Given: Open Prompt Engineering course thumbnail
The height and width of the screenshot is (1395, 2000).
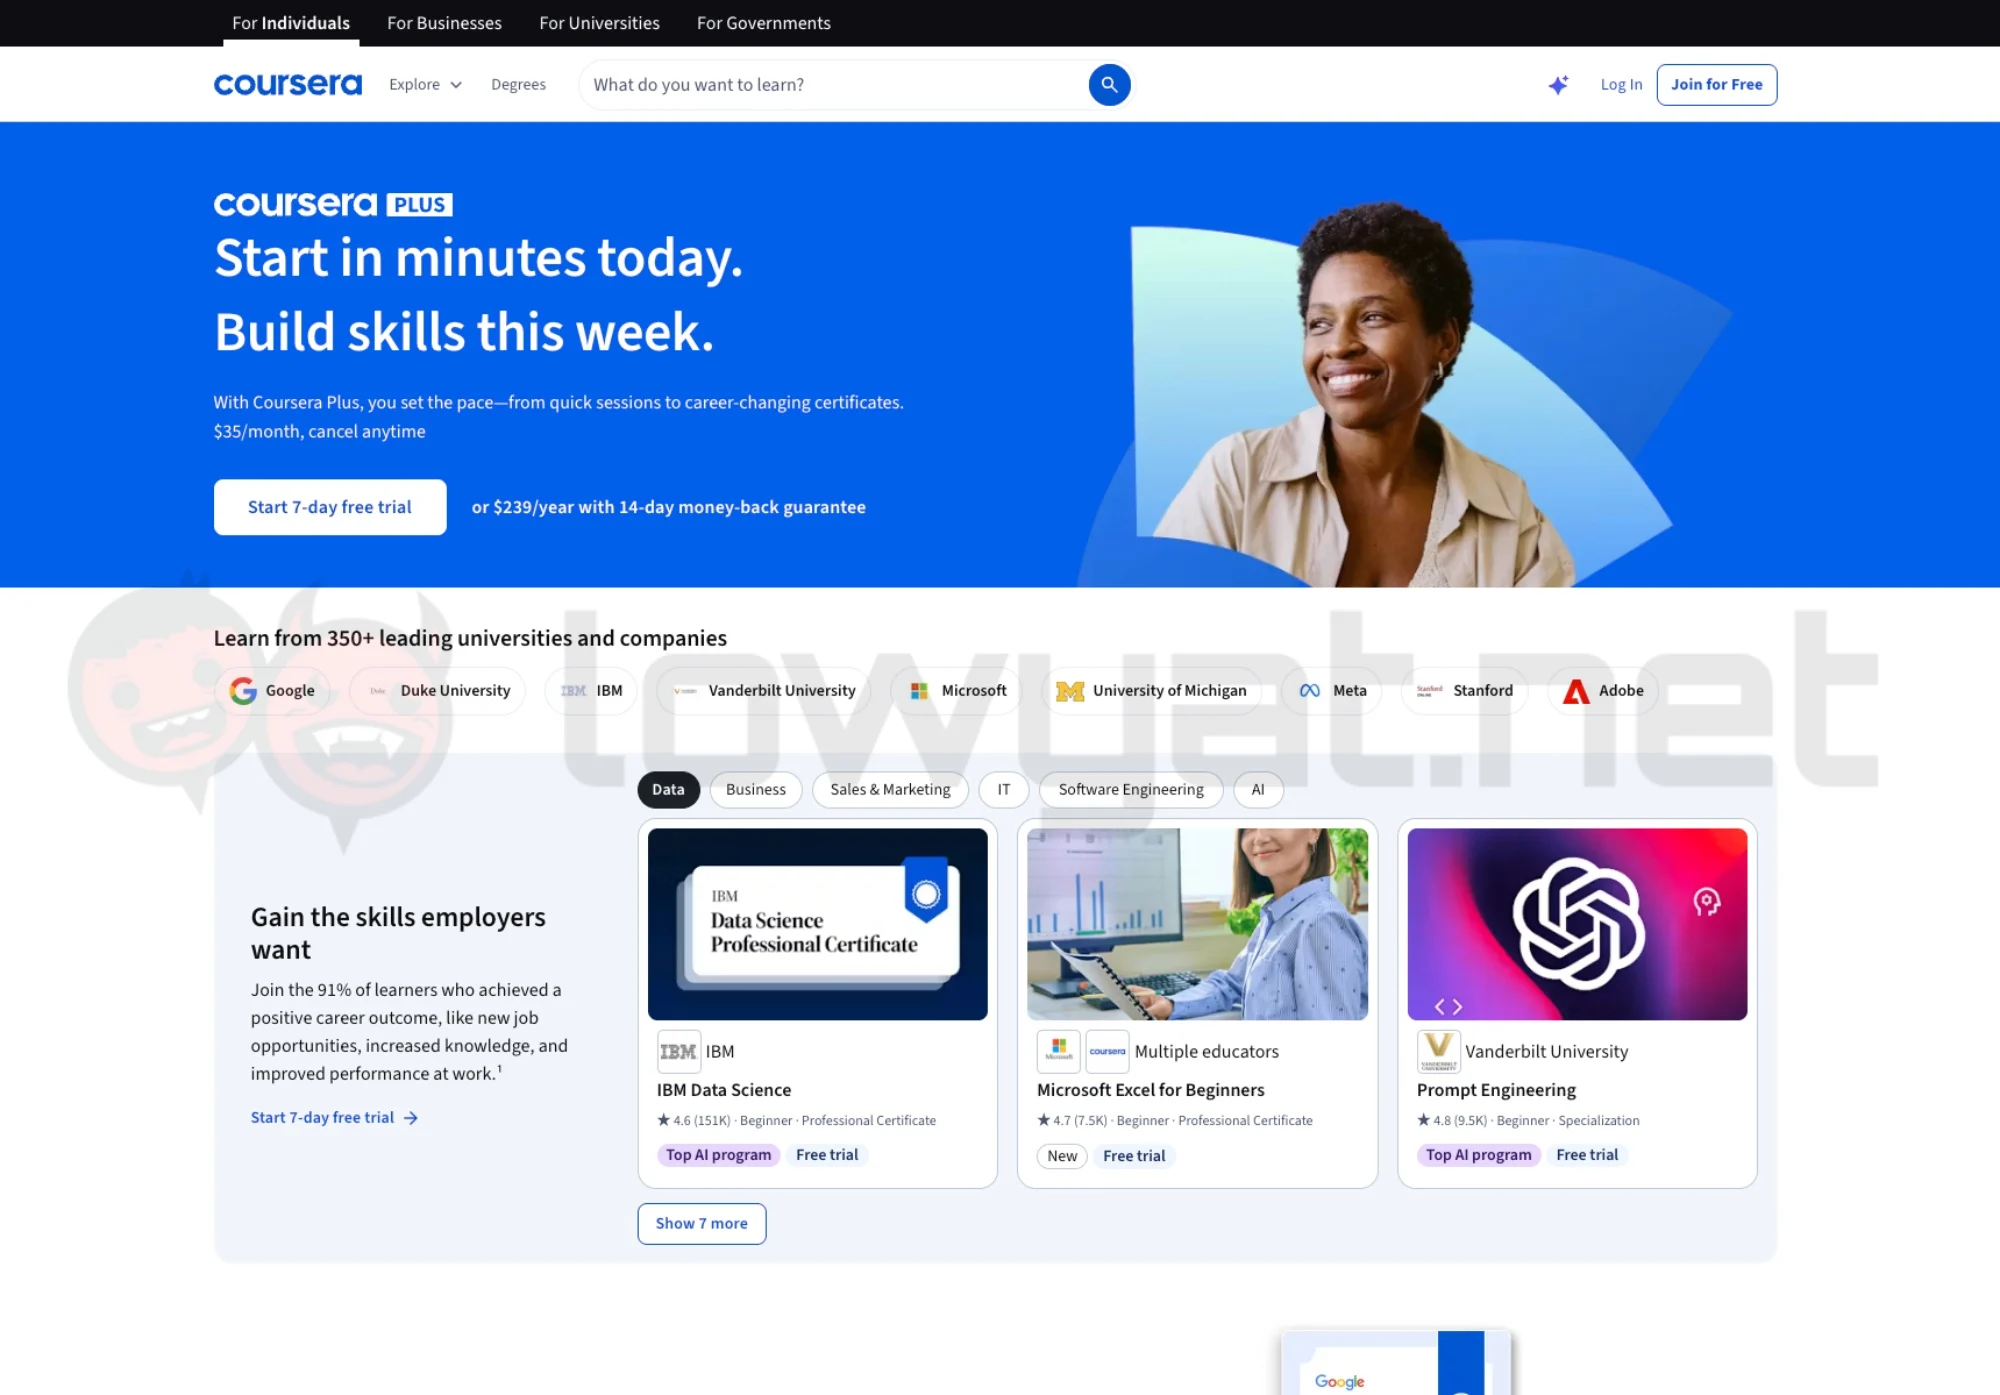Looking at the screenshot, I should (1577, 924).
